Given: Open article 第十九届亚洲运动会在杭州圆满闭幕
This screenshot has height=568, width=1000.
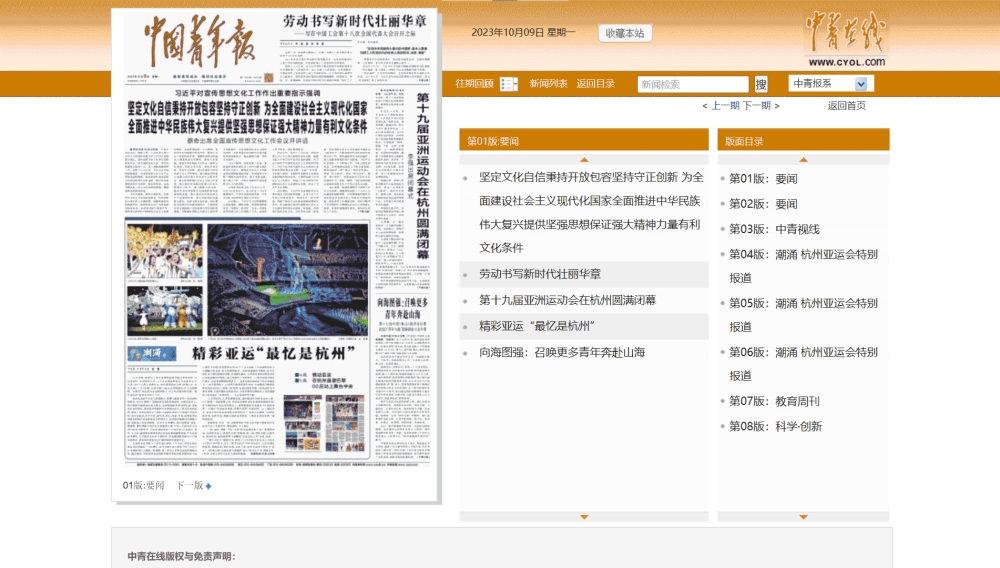Looking at the screenshot, I should 568,300.
